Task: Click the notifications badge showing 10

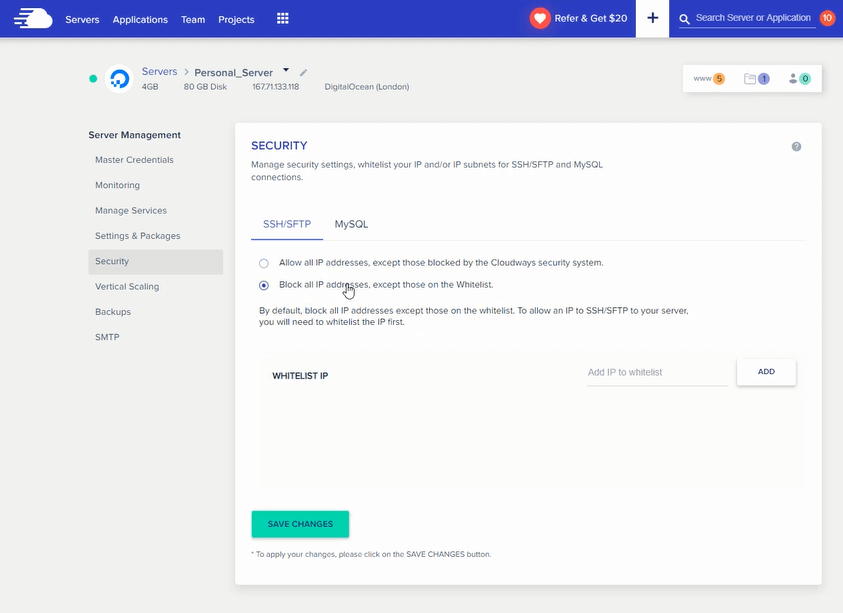Action: point(826,17)
